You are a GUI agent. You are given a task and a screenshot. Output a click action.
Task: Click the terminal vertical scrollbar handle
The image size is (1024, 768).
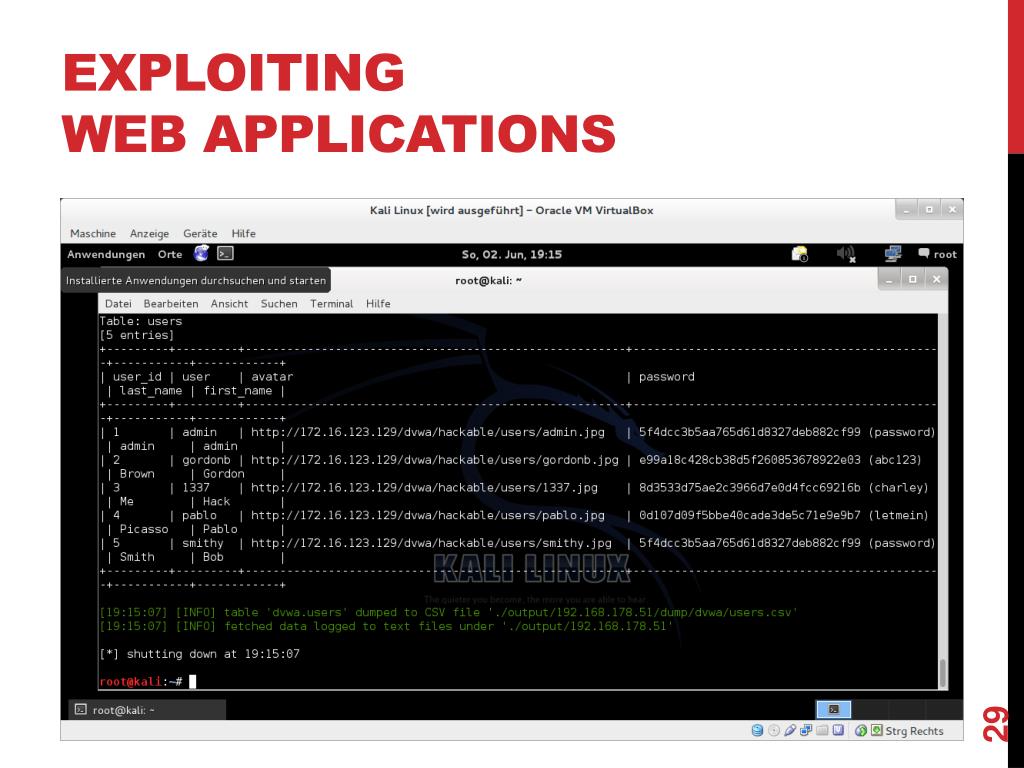pos(942,673)
